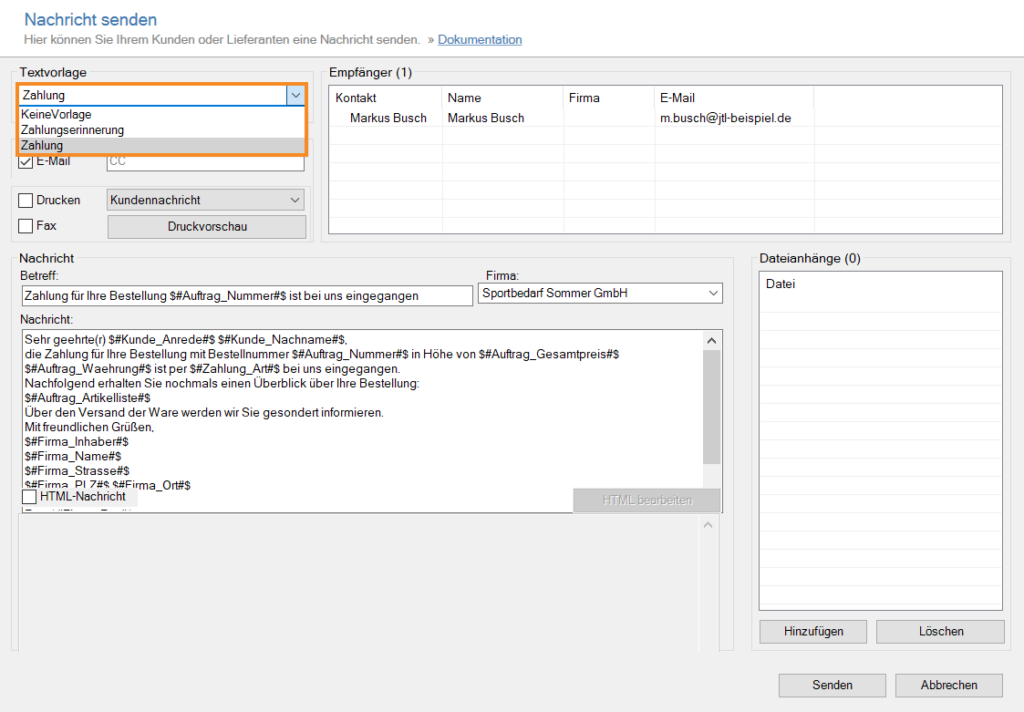
Task: Select Zahlung entry in dropdown list
Action: 42,146
